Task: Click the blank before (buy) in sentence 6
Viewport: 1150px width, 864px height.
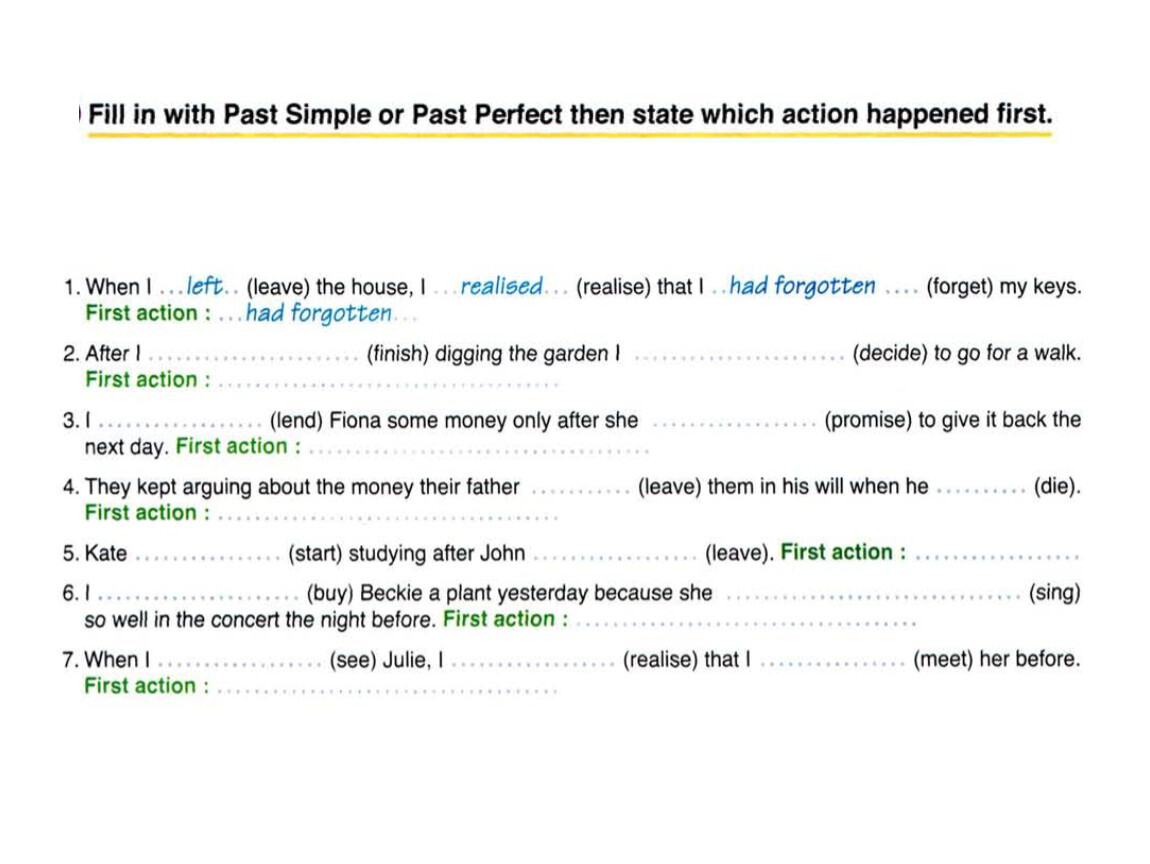Action: [199, 596]
